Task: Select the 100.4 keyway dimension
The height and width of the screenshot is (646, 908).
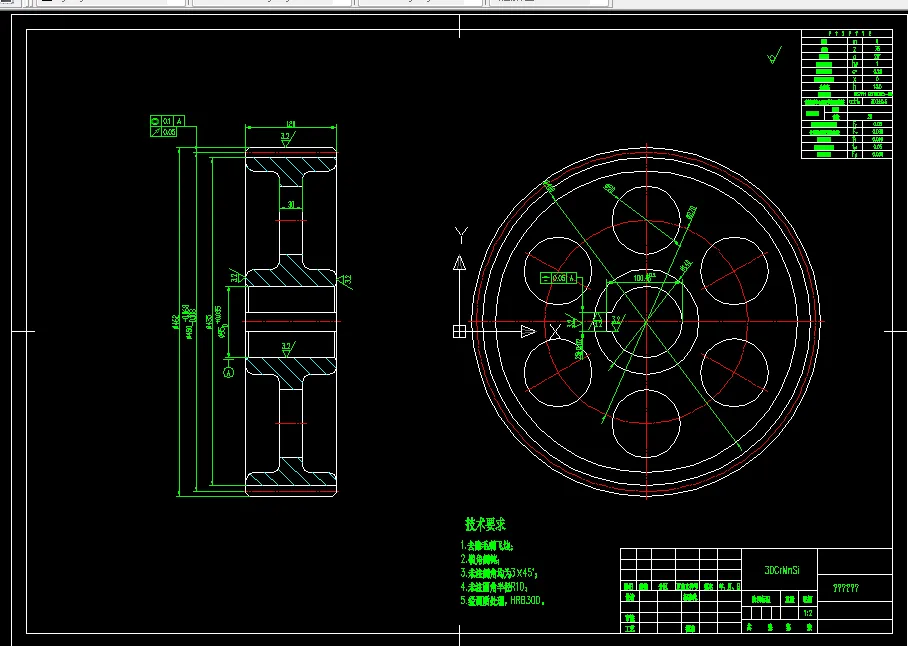Action: pos(643,278)
